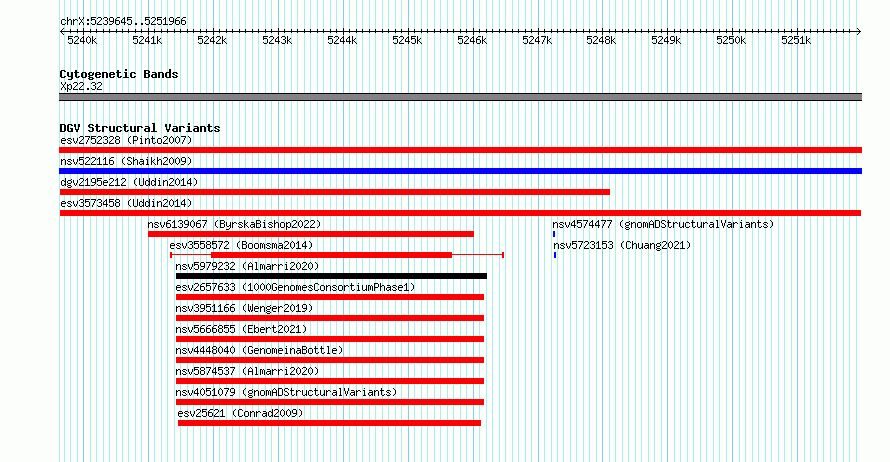Click the nsv5723153 (Chuang2021) label
Screen dimensions: 890x462
(622, 245)
